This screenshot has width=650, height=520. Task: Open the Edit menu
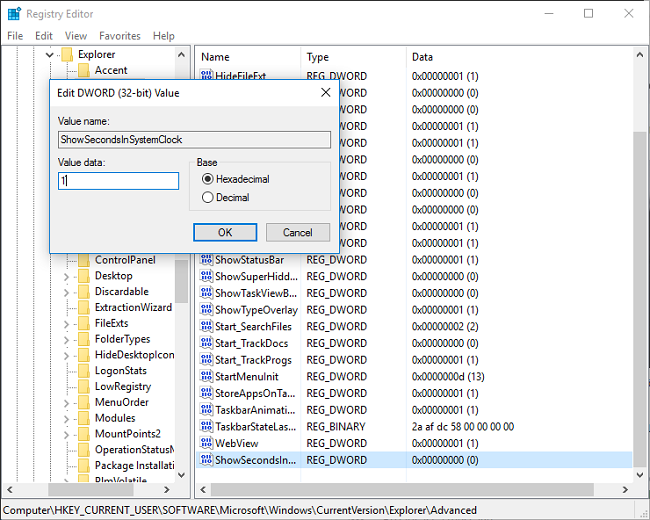click(44, 36)
